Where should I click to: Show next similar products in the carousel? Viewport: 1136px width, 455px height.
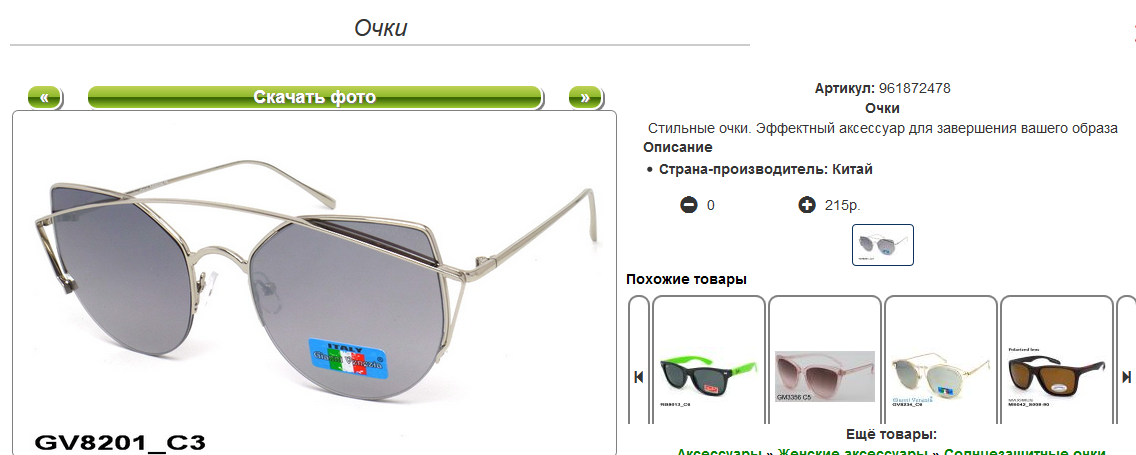click(1126, 377)
